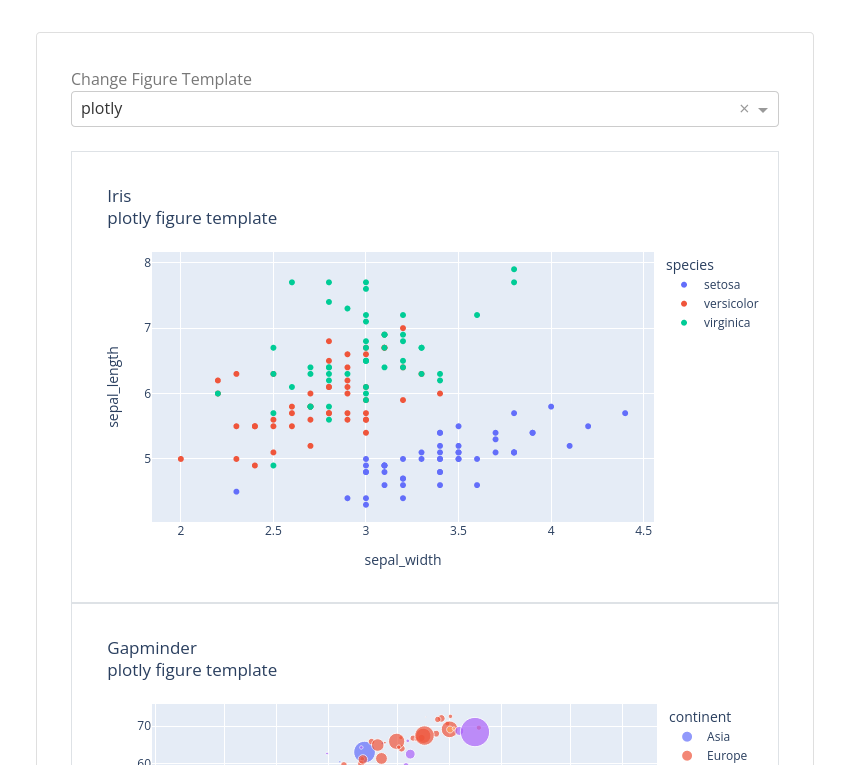Click the Gapminder chart title text
The width and height of the screenshot is (850, 765).
click(152, 648)
